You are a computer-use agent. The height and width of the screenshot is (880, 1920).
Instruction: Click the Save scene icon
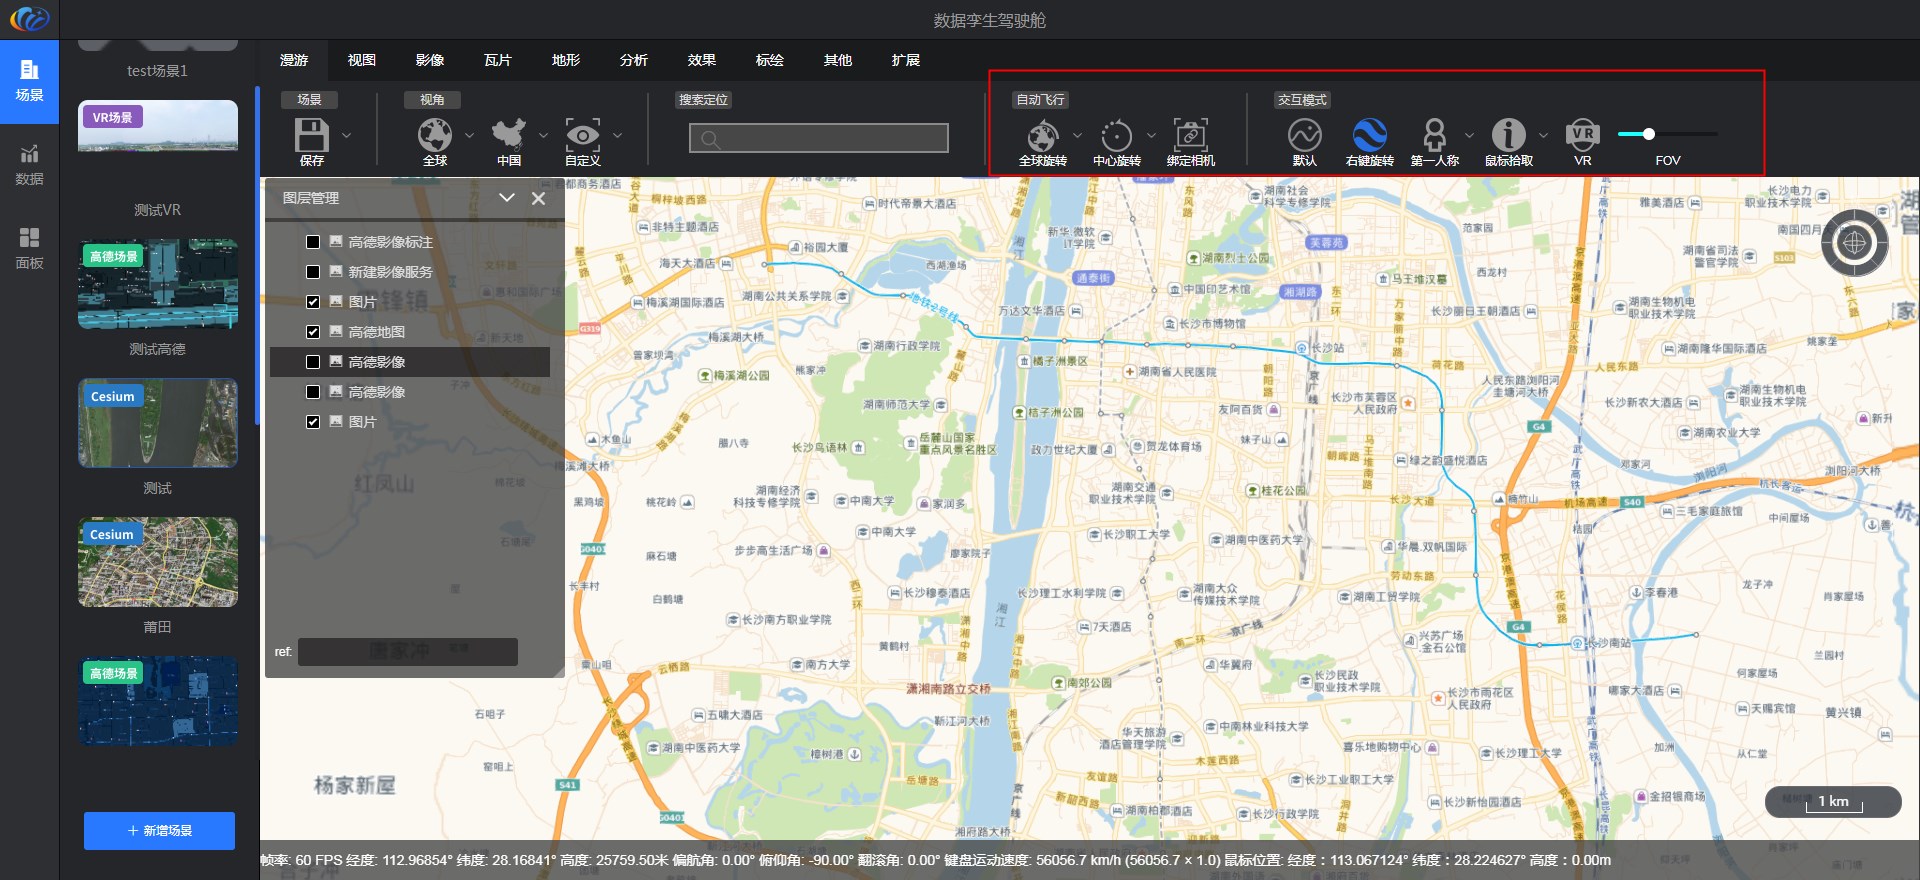click(x=311, y=136)
